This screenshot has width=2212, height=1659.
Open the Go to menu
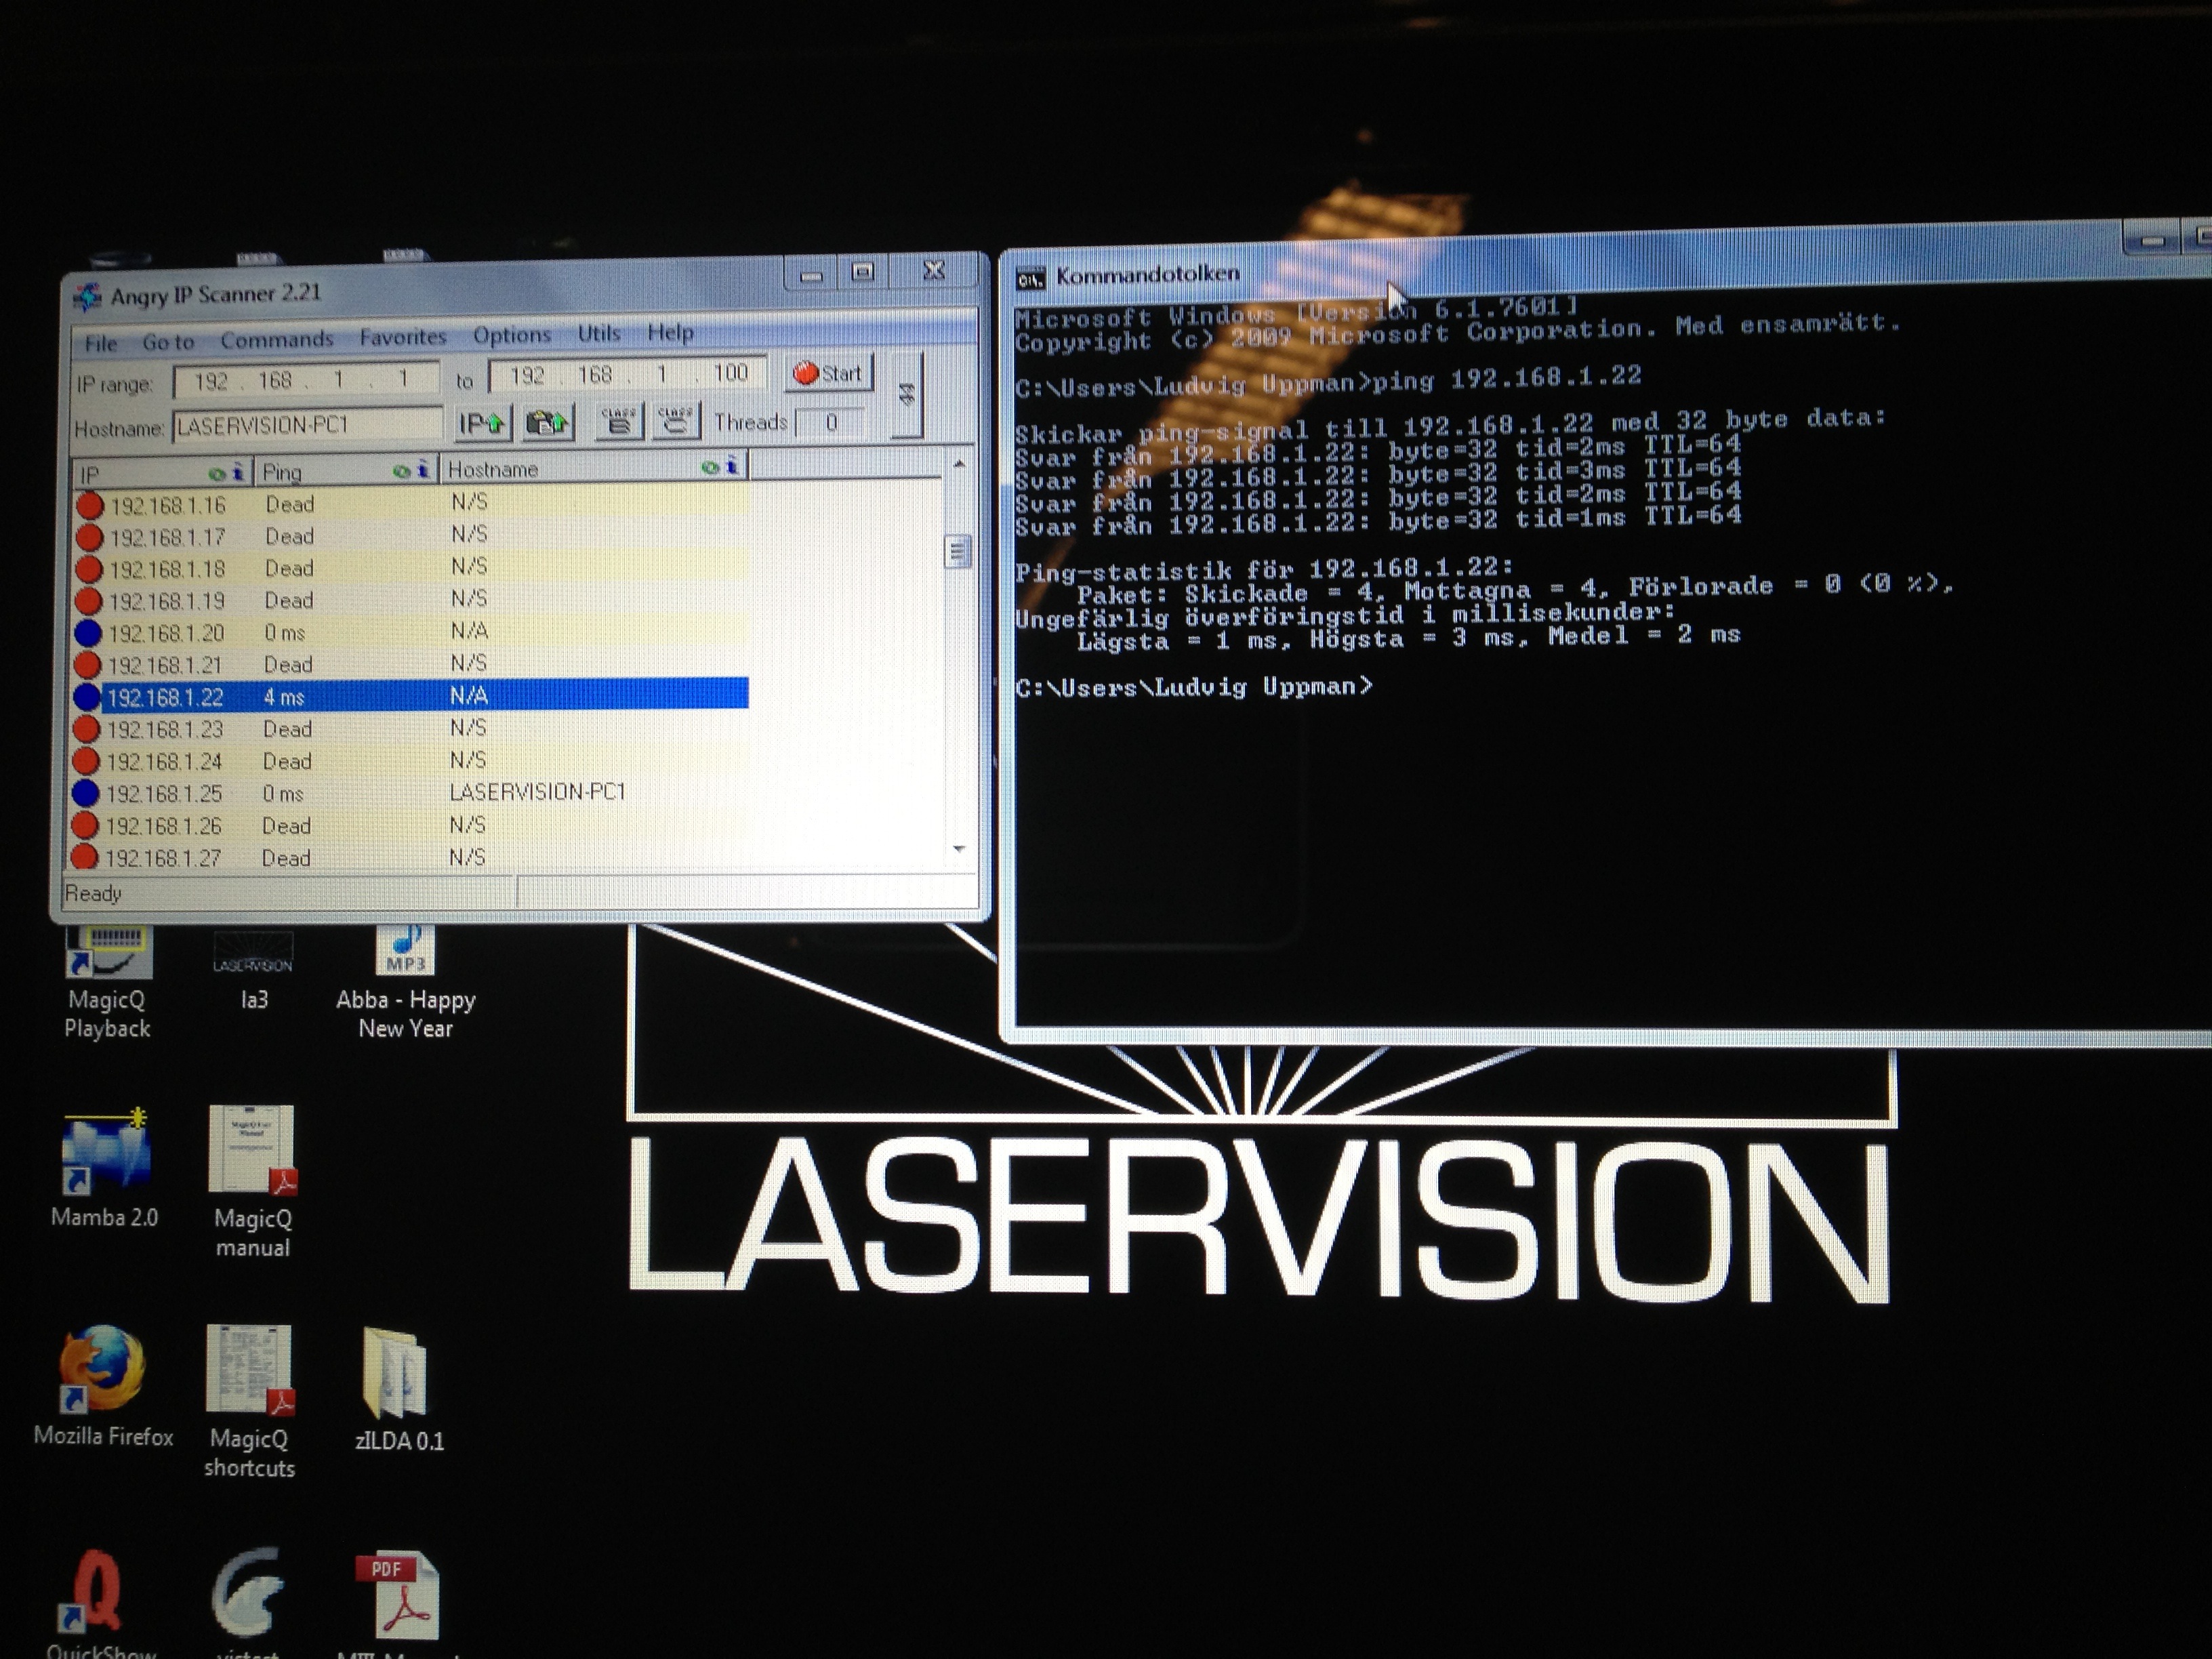pyautogui.click(x=168, y=342)
